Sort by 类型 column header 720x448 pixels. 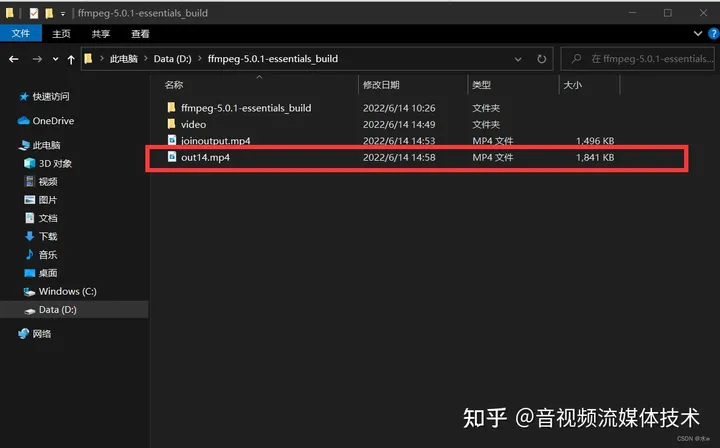pyautogui.click(x=482, y=85)
